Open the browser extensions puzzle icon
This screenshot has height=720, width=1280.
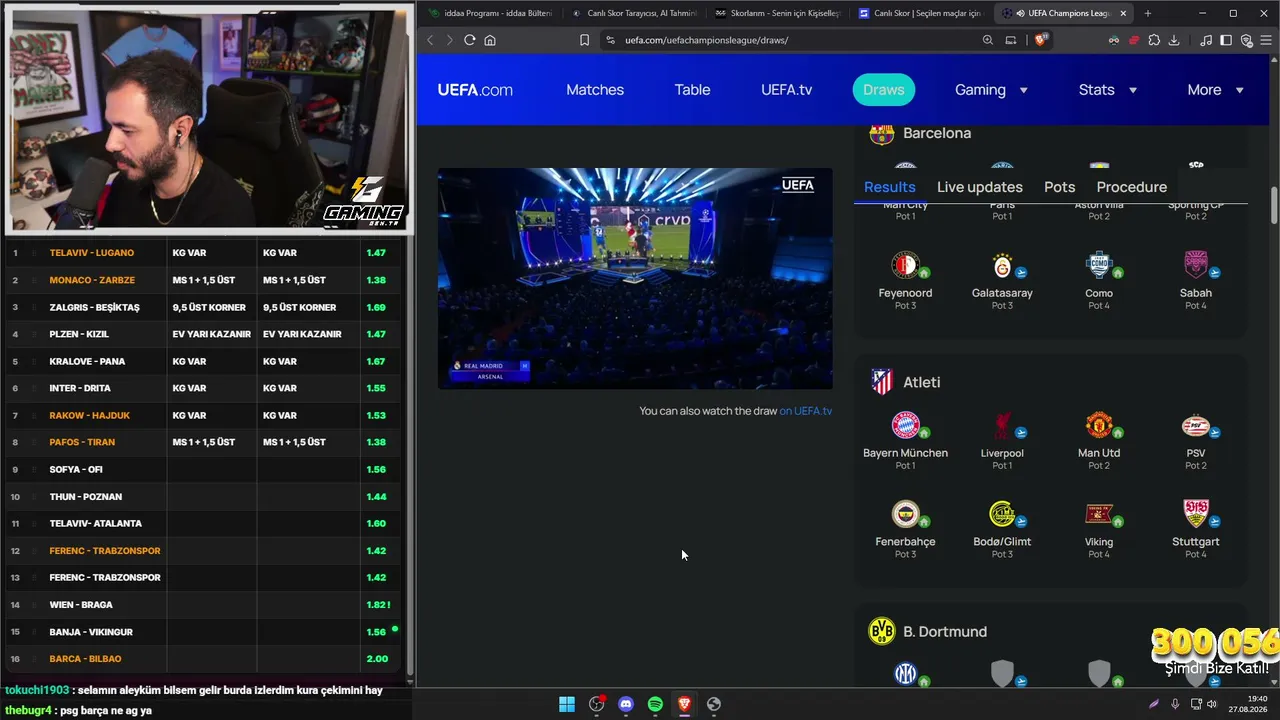1154,40
